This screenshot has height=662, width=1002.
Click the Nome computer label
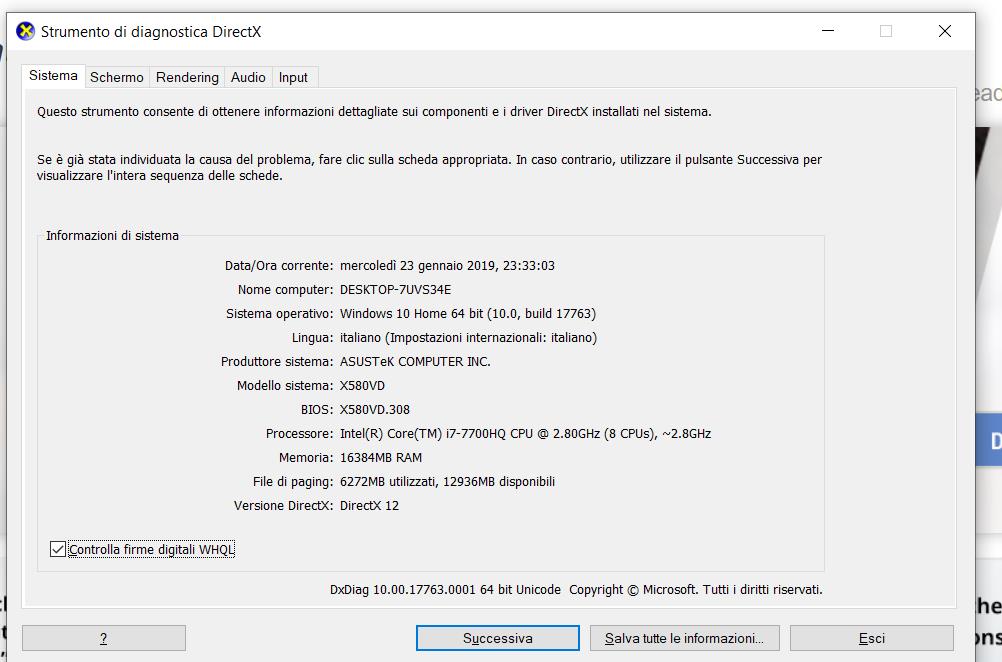286,289
